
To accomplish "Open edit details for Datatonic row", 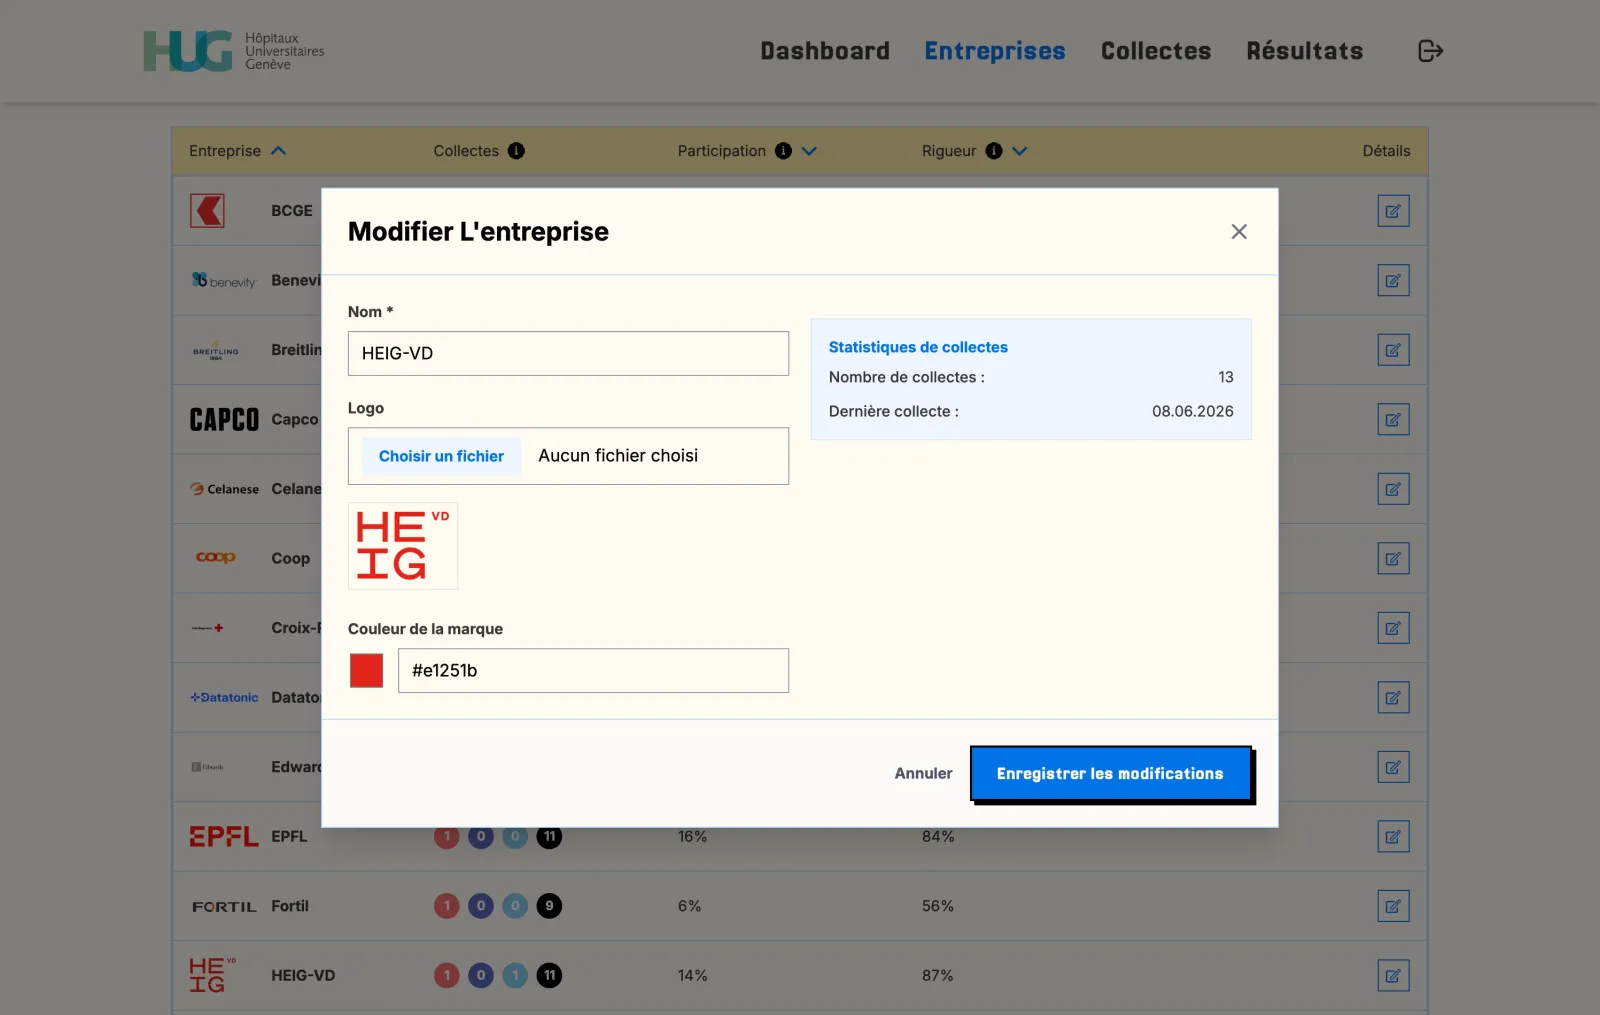I will [x=1393, y=698].
